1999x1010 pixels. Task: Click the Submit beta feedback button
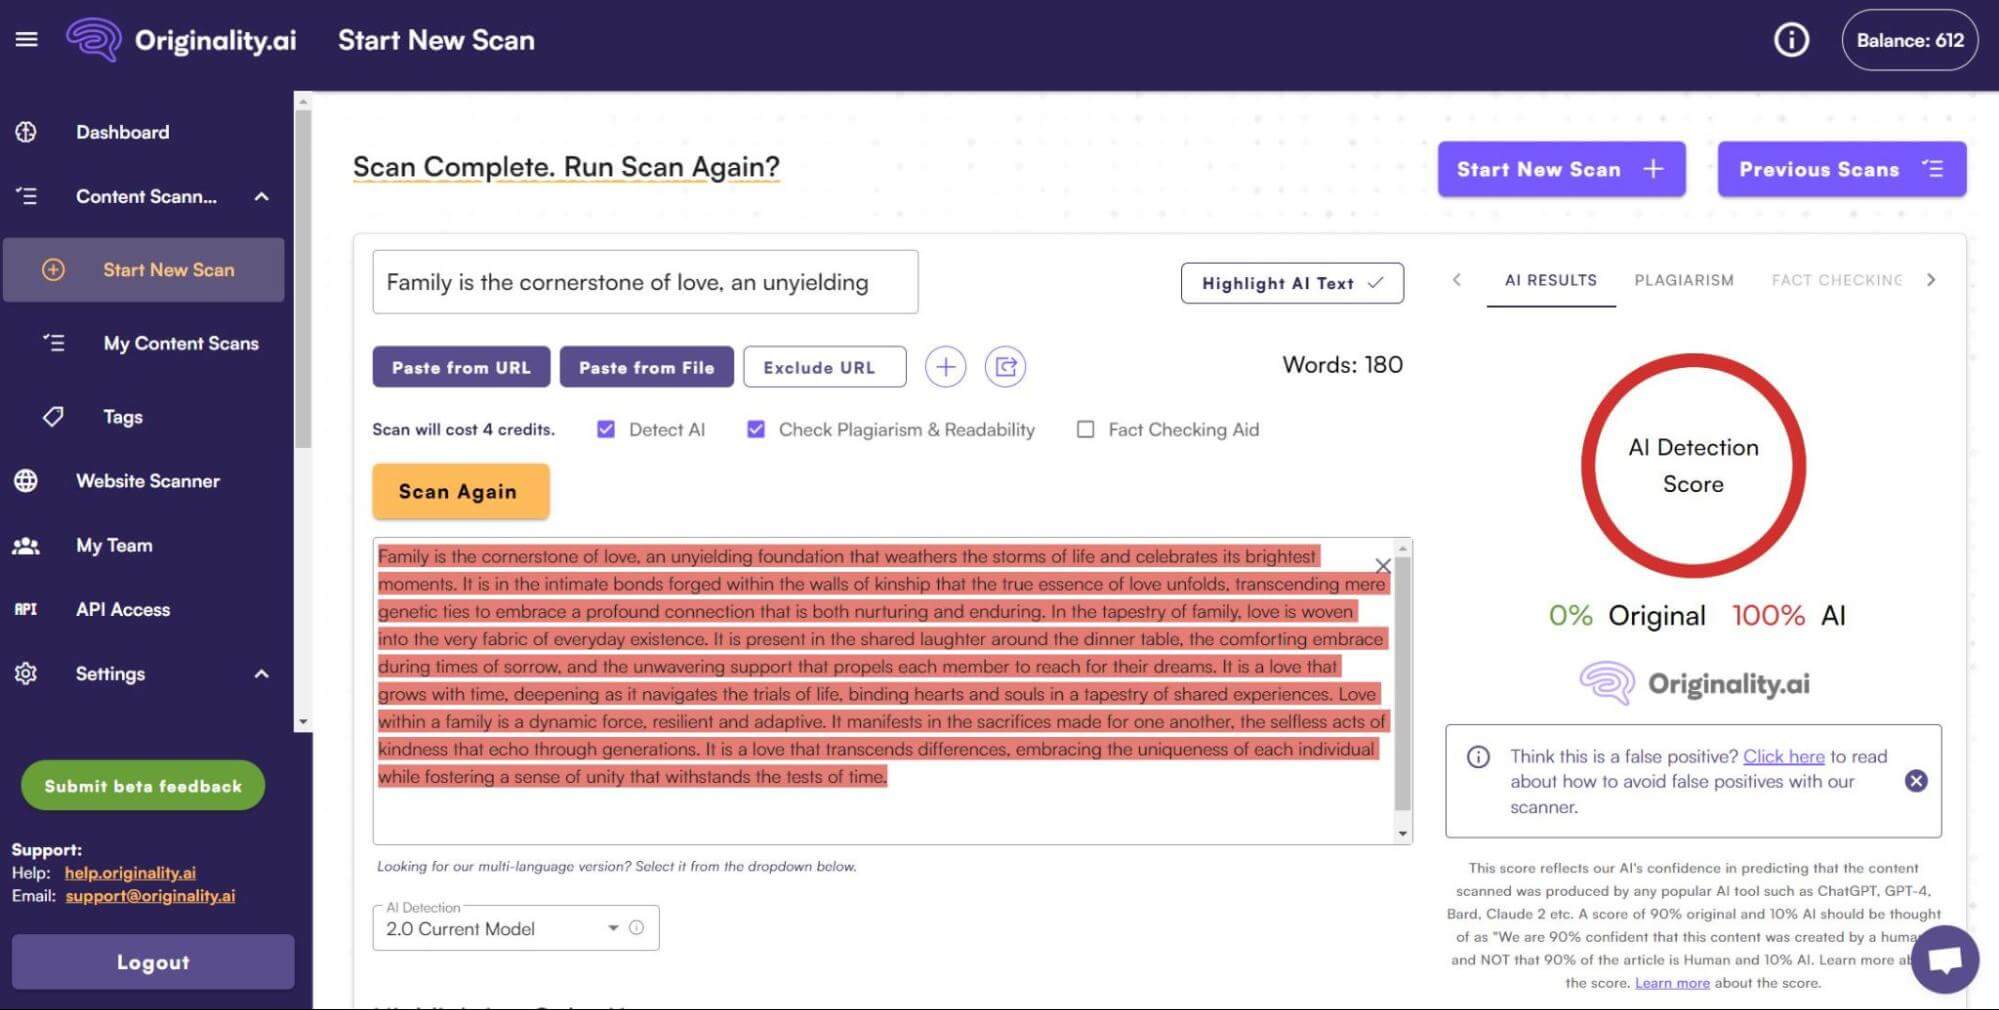point(143,786)
